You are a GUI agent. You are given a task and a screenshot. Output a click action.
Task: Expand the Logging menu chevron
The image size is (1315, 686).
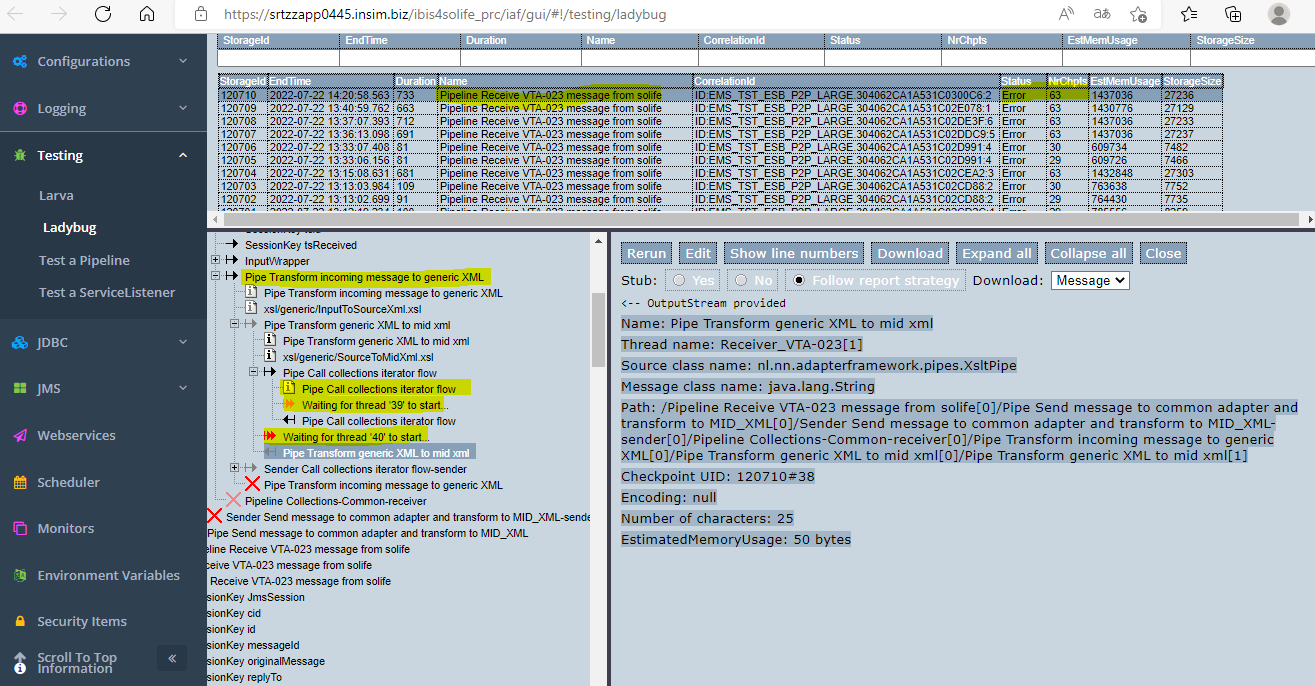point(183,108)
